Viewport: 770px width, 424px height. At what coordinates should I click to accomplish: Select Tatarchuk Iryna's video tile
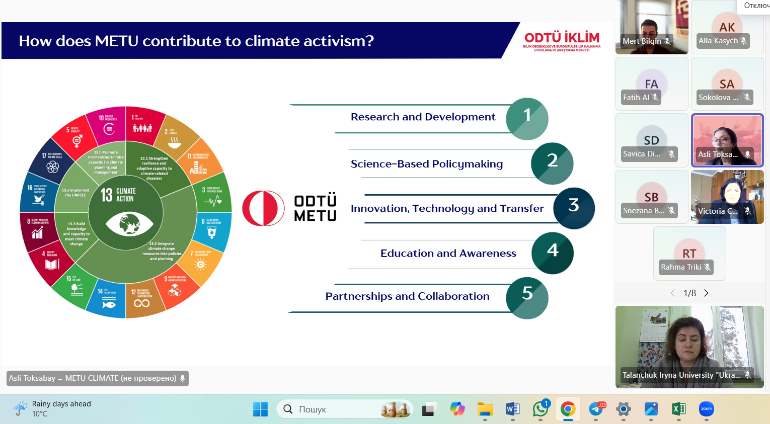click(x=689, y=346)
